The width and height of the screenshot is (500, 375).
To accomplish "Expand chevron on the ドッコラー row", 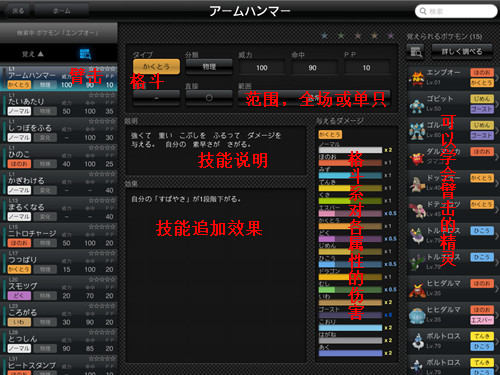I will tap(497, 183).
